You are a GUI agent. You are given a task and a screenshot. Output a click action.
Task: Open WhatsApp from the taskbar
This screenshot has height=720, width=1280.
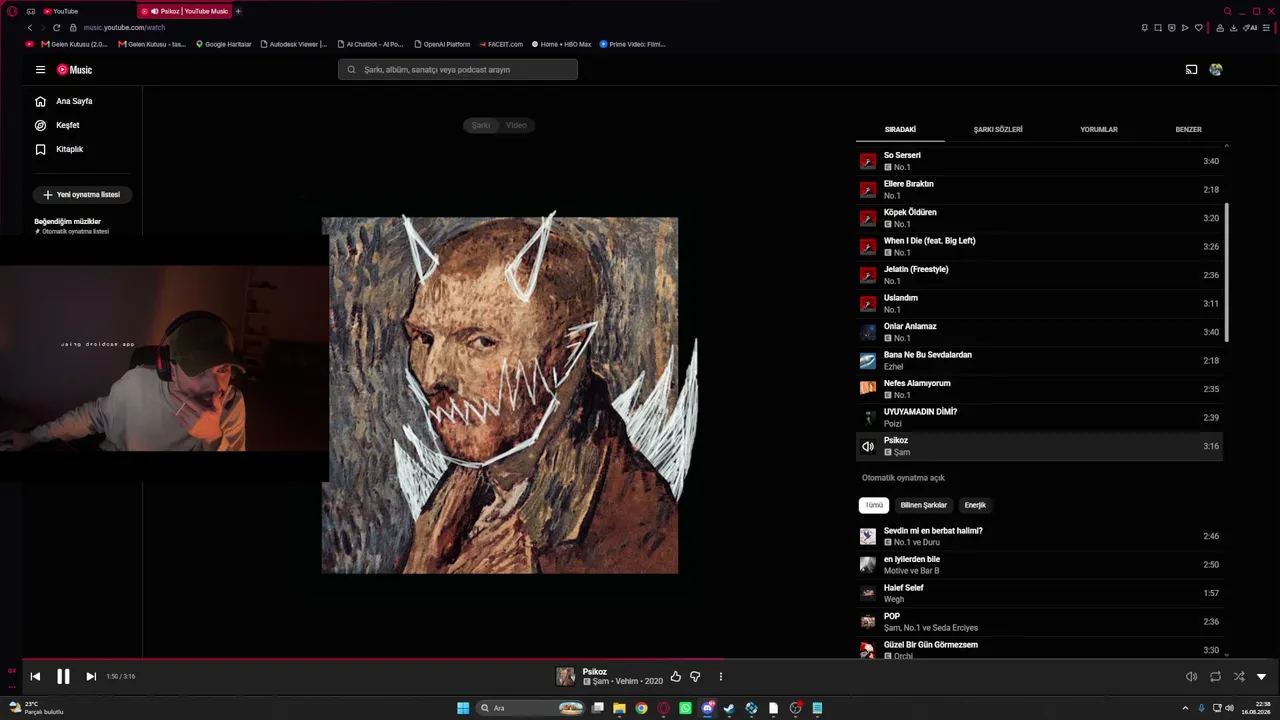pyautogui.click(x=685, y=708)
